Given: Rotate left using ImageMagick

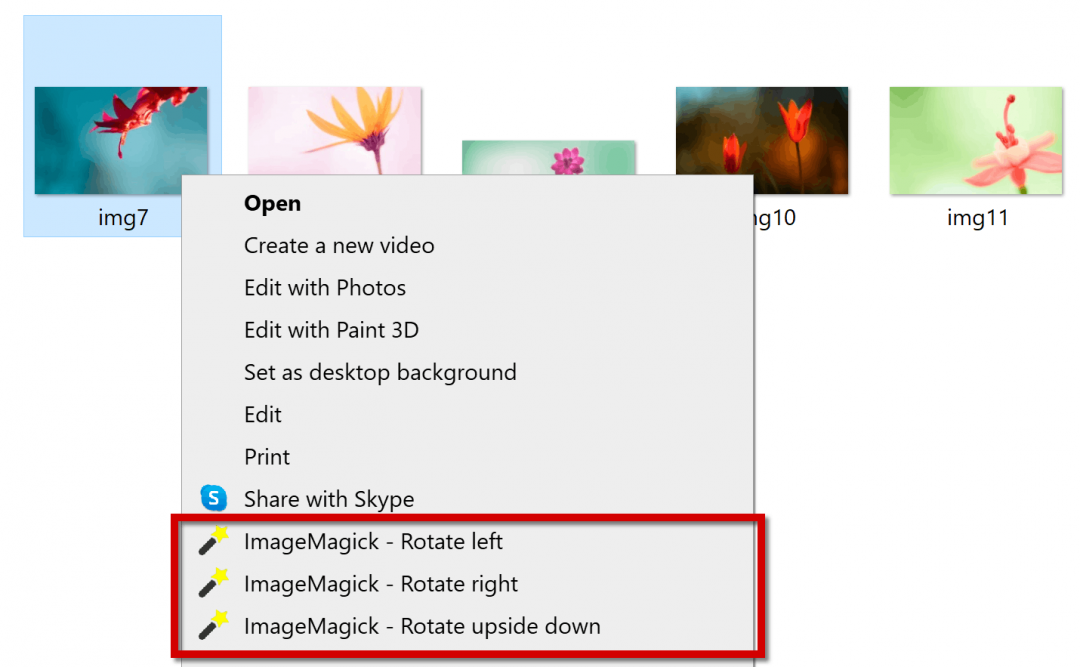Looking at the screenshot, I should 374,541.
